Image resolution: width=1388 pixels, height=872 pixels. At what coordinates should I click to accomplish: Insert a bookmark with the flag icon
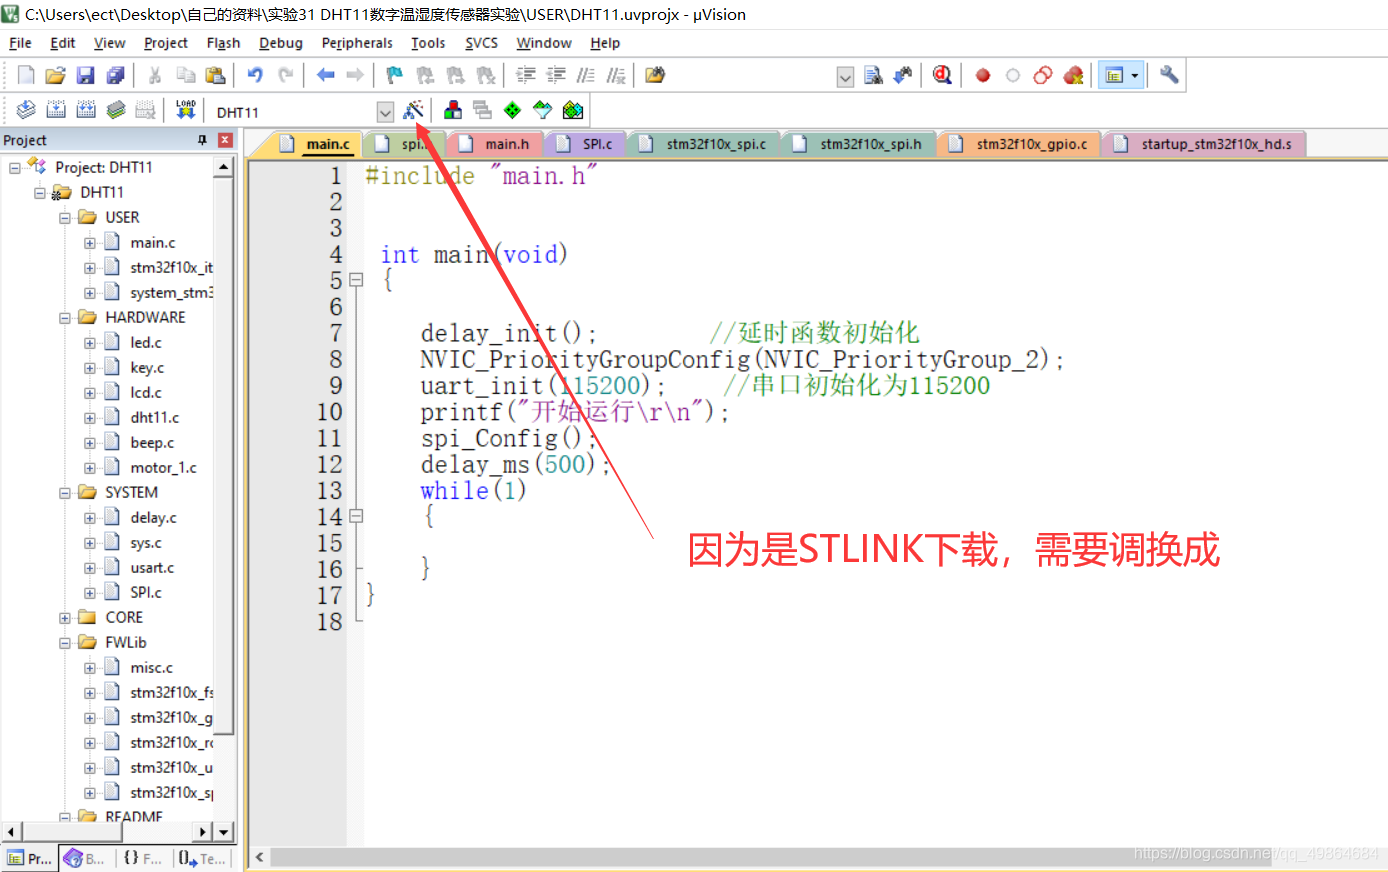[x=395, y=75]
